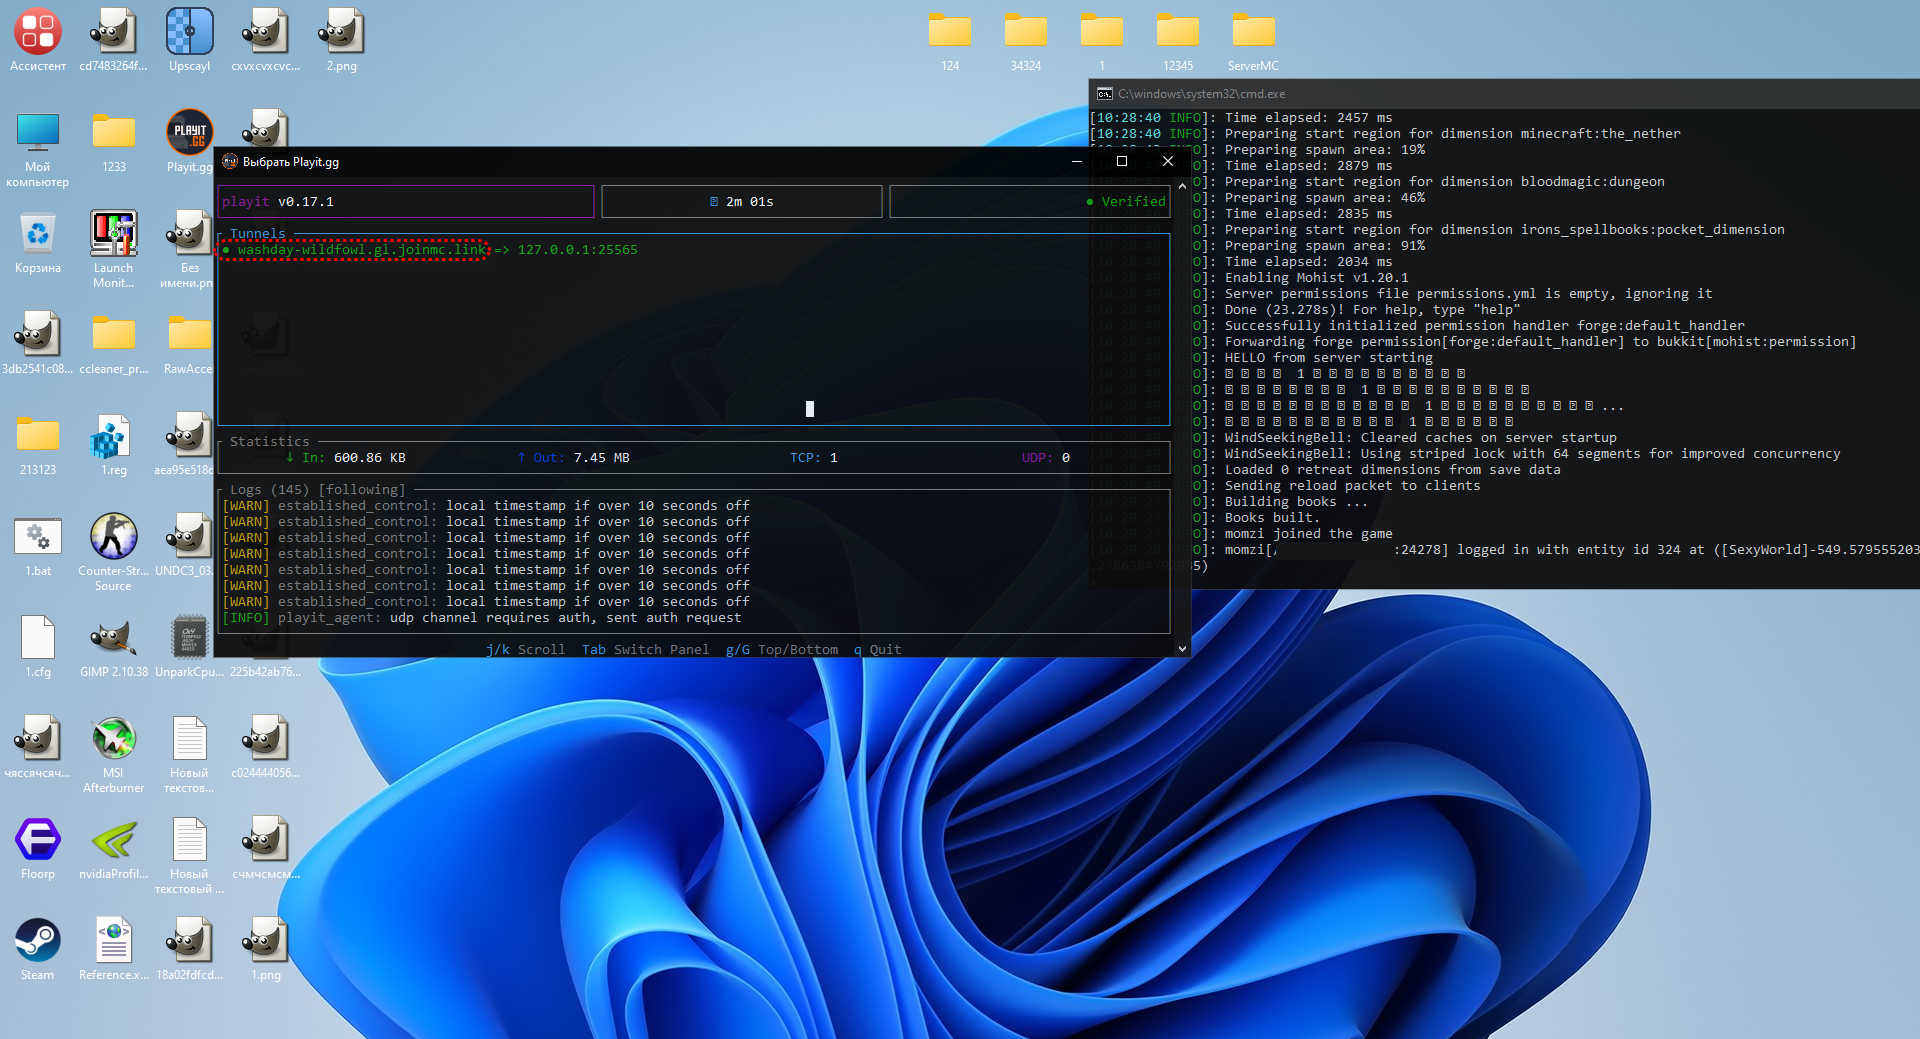Select the Ассистент desktop icon
This screenshot has width=1920, height=1039.
click(x=38, y=32)
